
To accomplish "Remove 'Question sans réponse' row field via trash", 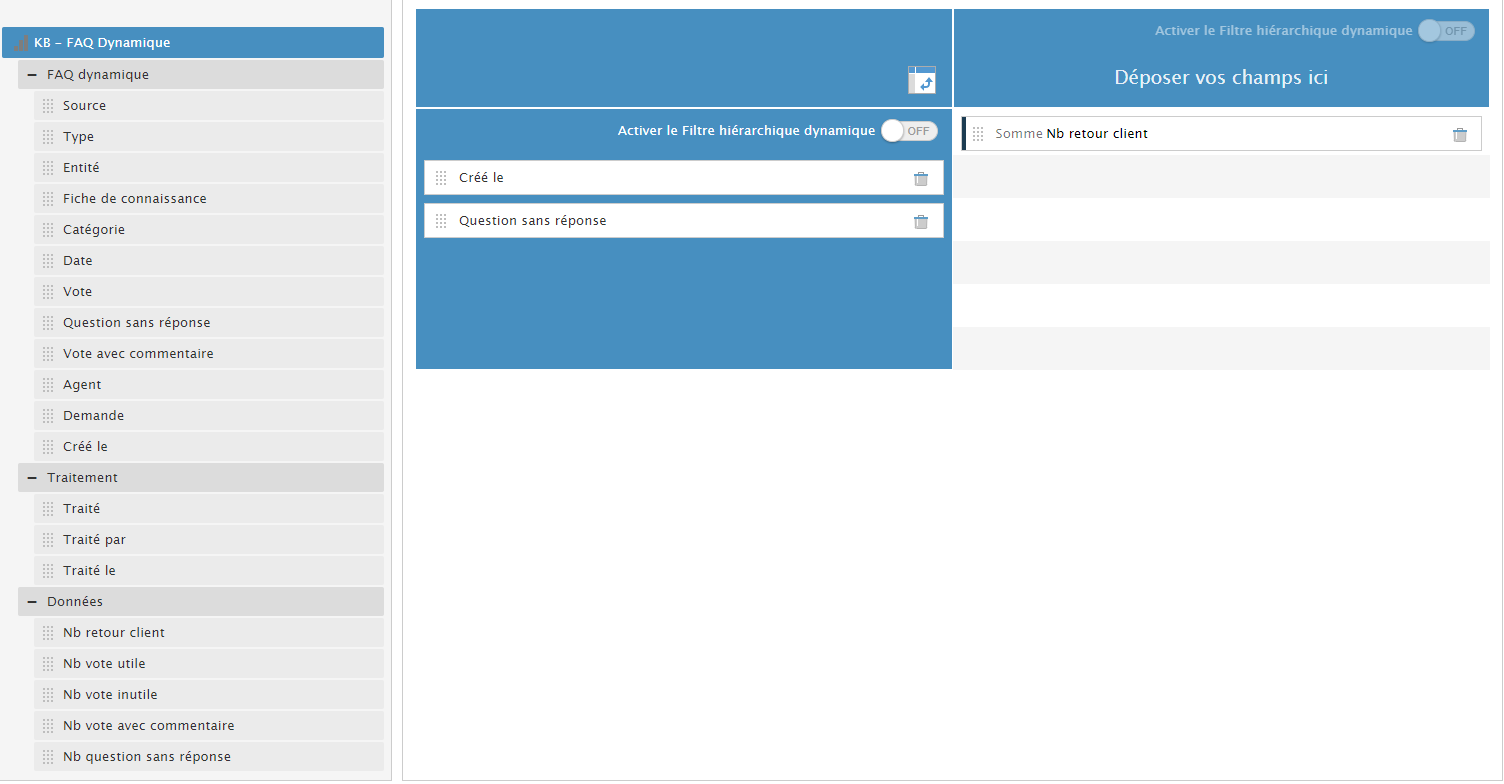I will point(920,222).
